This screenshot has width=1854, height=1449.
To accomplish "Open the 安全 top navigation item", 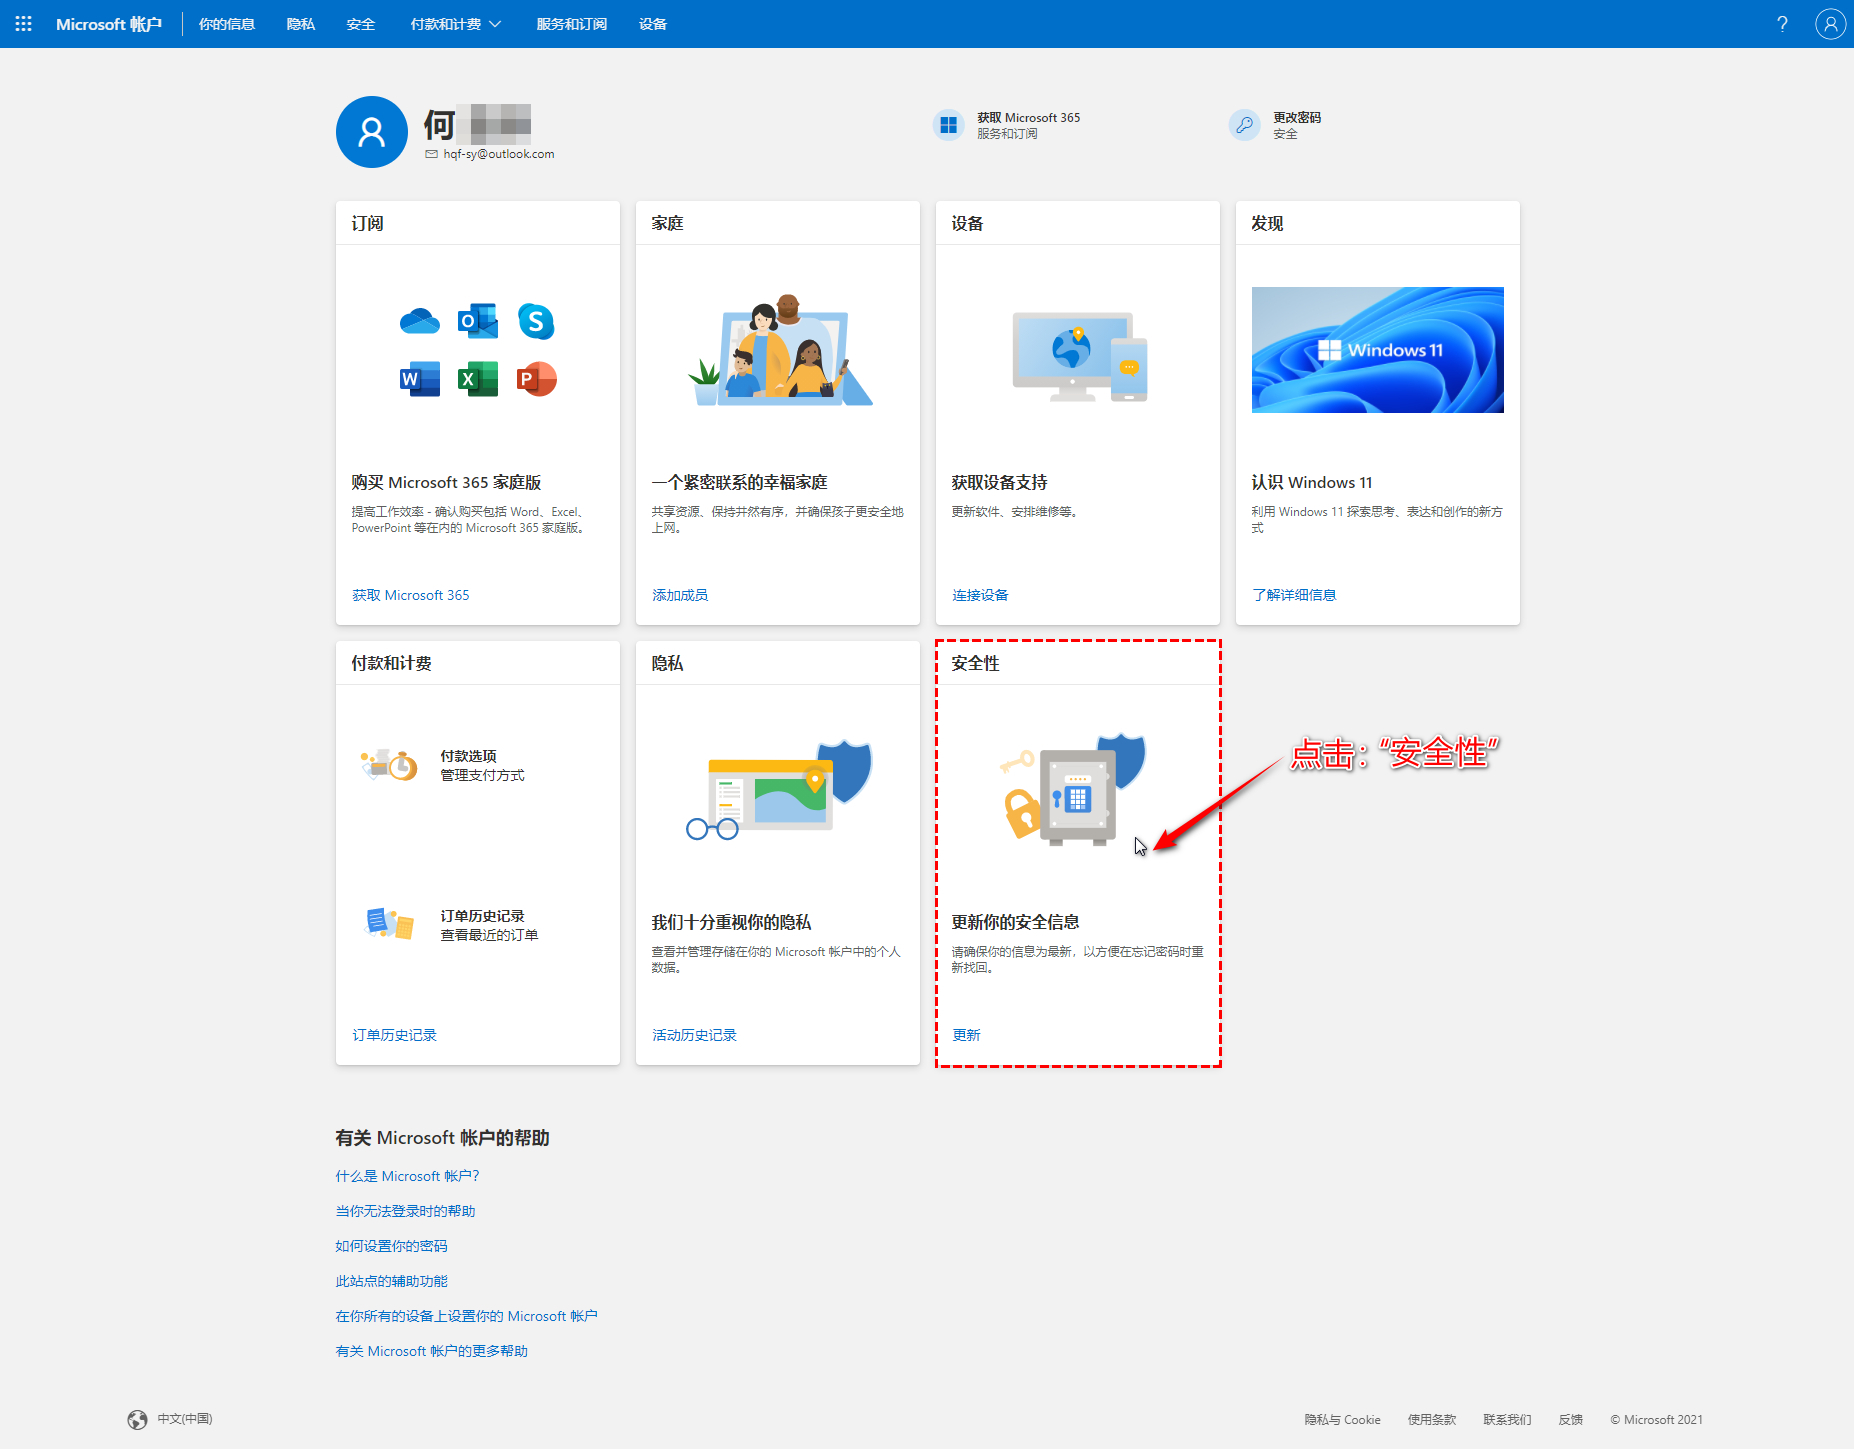I will click(x=361, y=24).
